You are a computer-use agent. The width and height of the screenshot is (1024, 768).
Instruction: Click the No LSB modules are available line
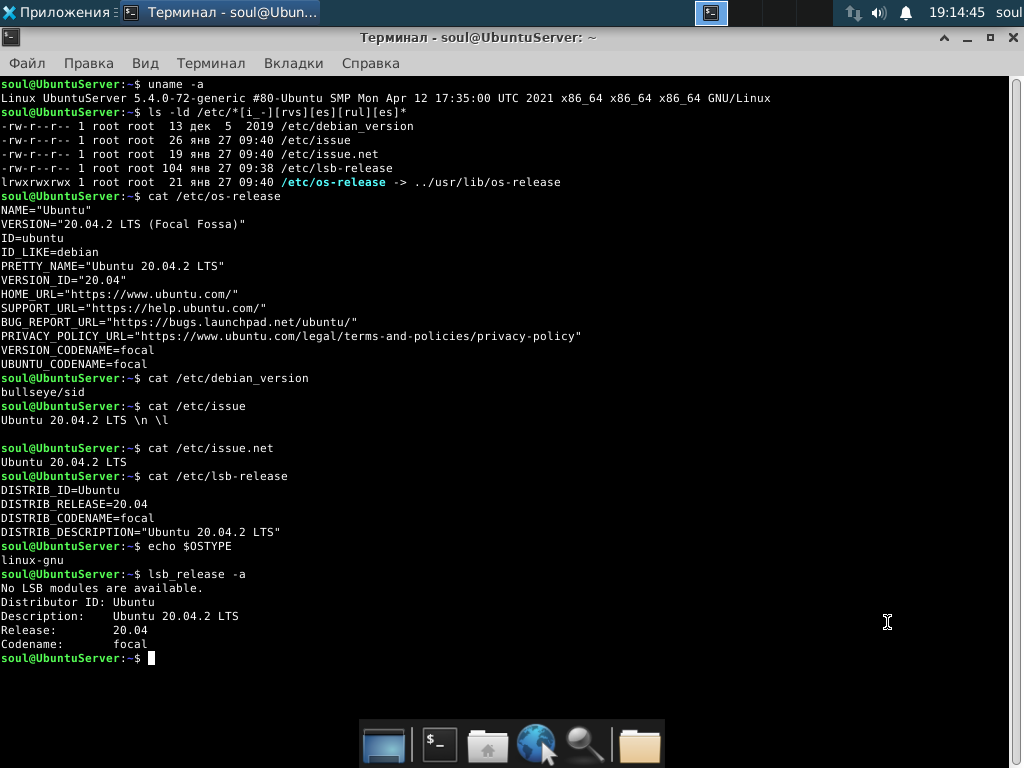(102, 588)
